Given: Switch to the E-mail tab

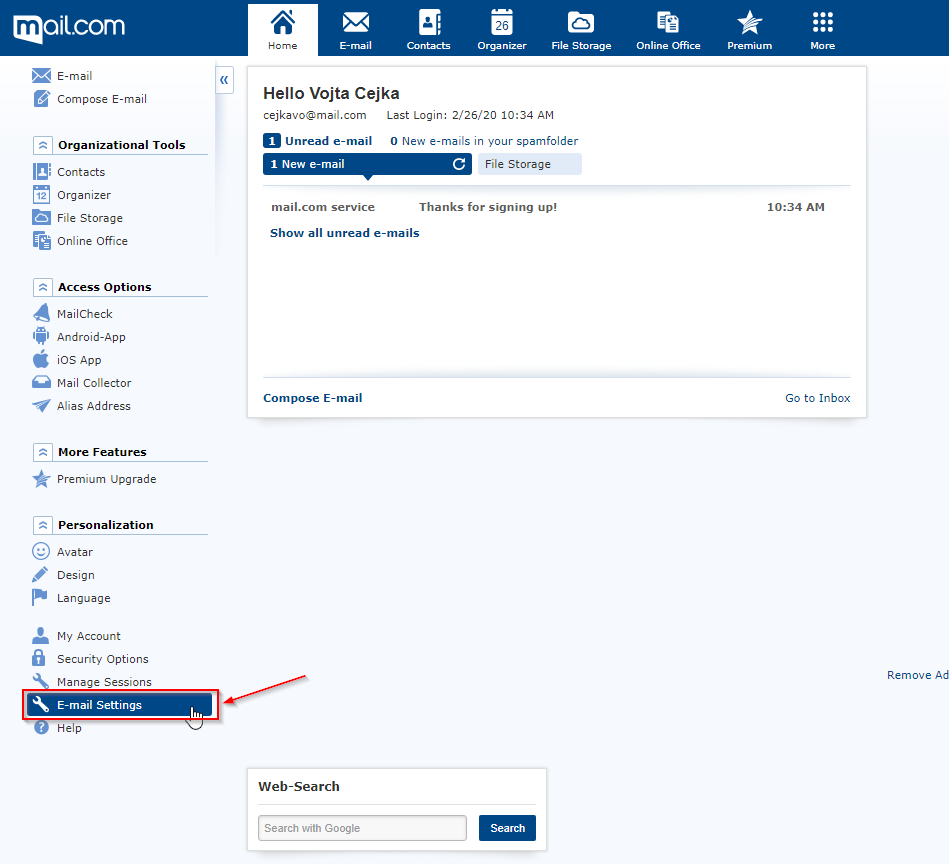Looking at the screenshot, I should tap(355, 30).
